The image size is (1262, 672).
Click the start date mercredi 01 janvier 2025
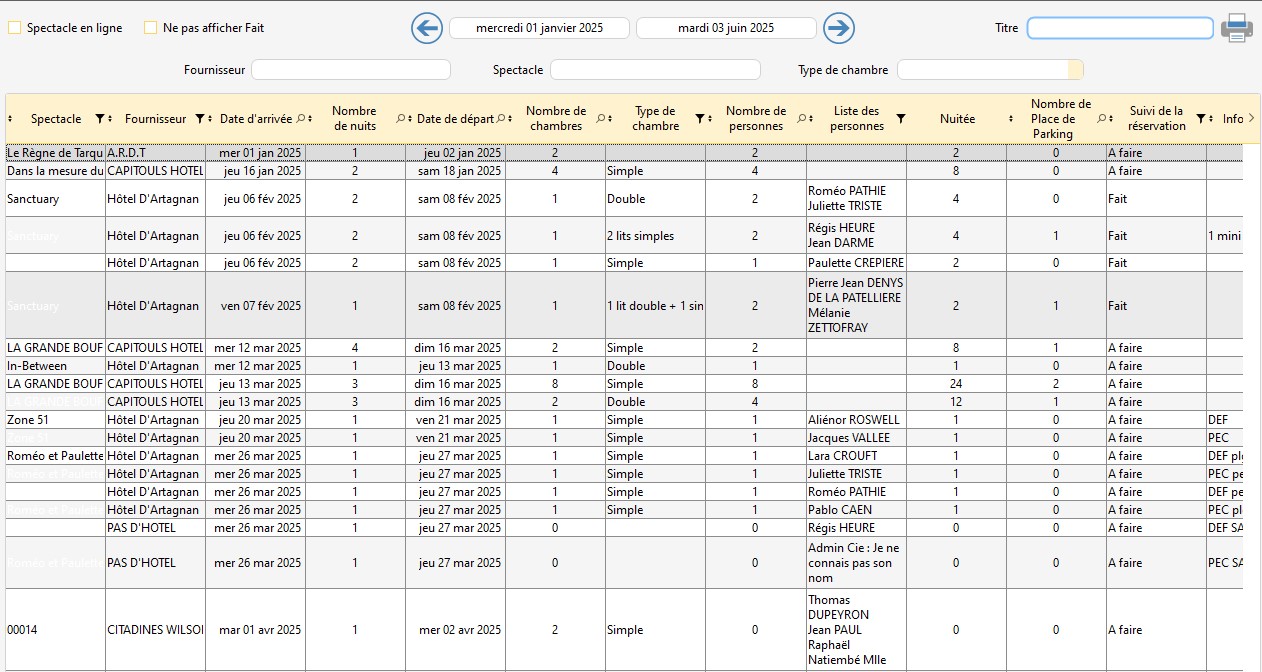(x=539, y=28)
